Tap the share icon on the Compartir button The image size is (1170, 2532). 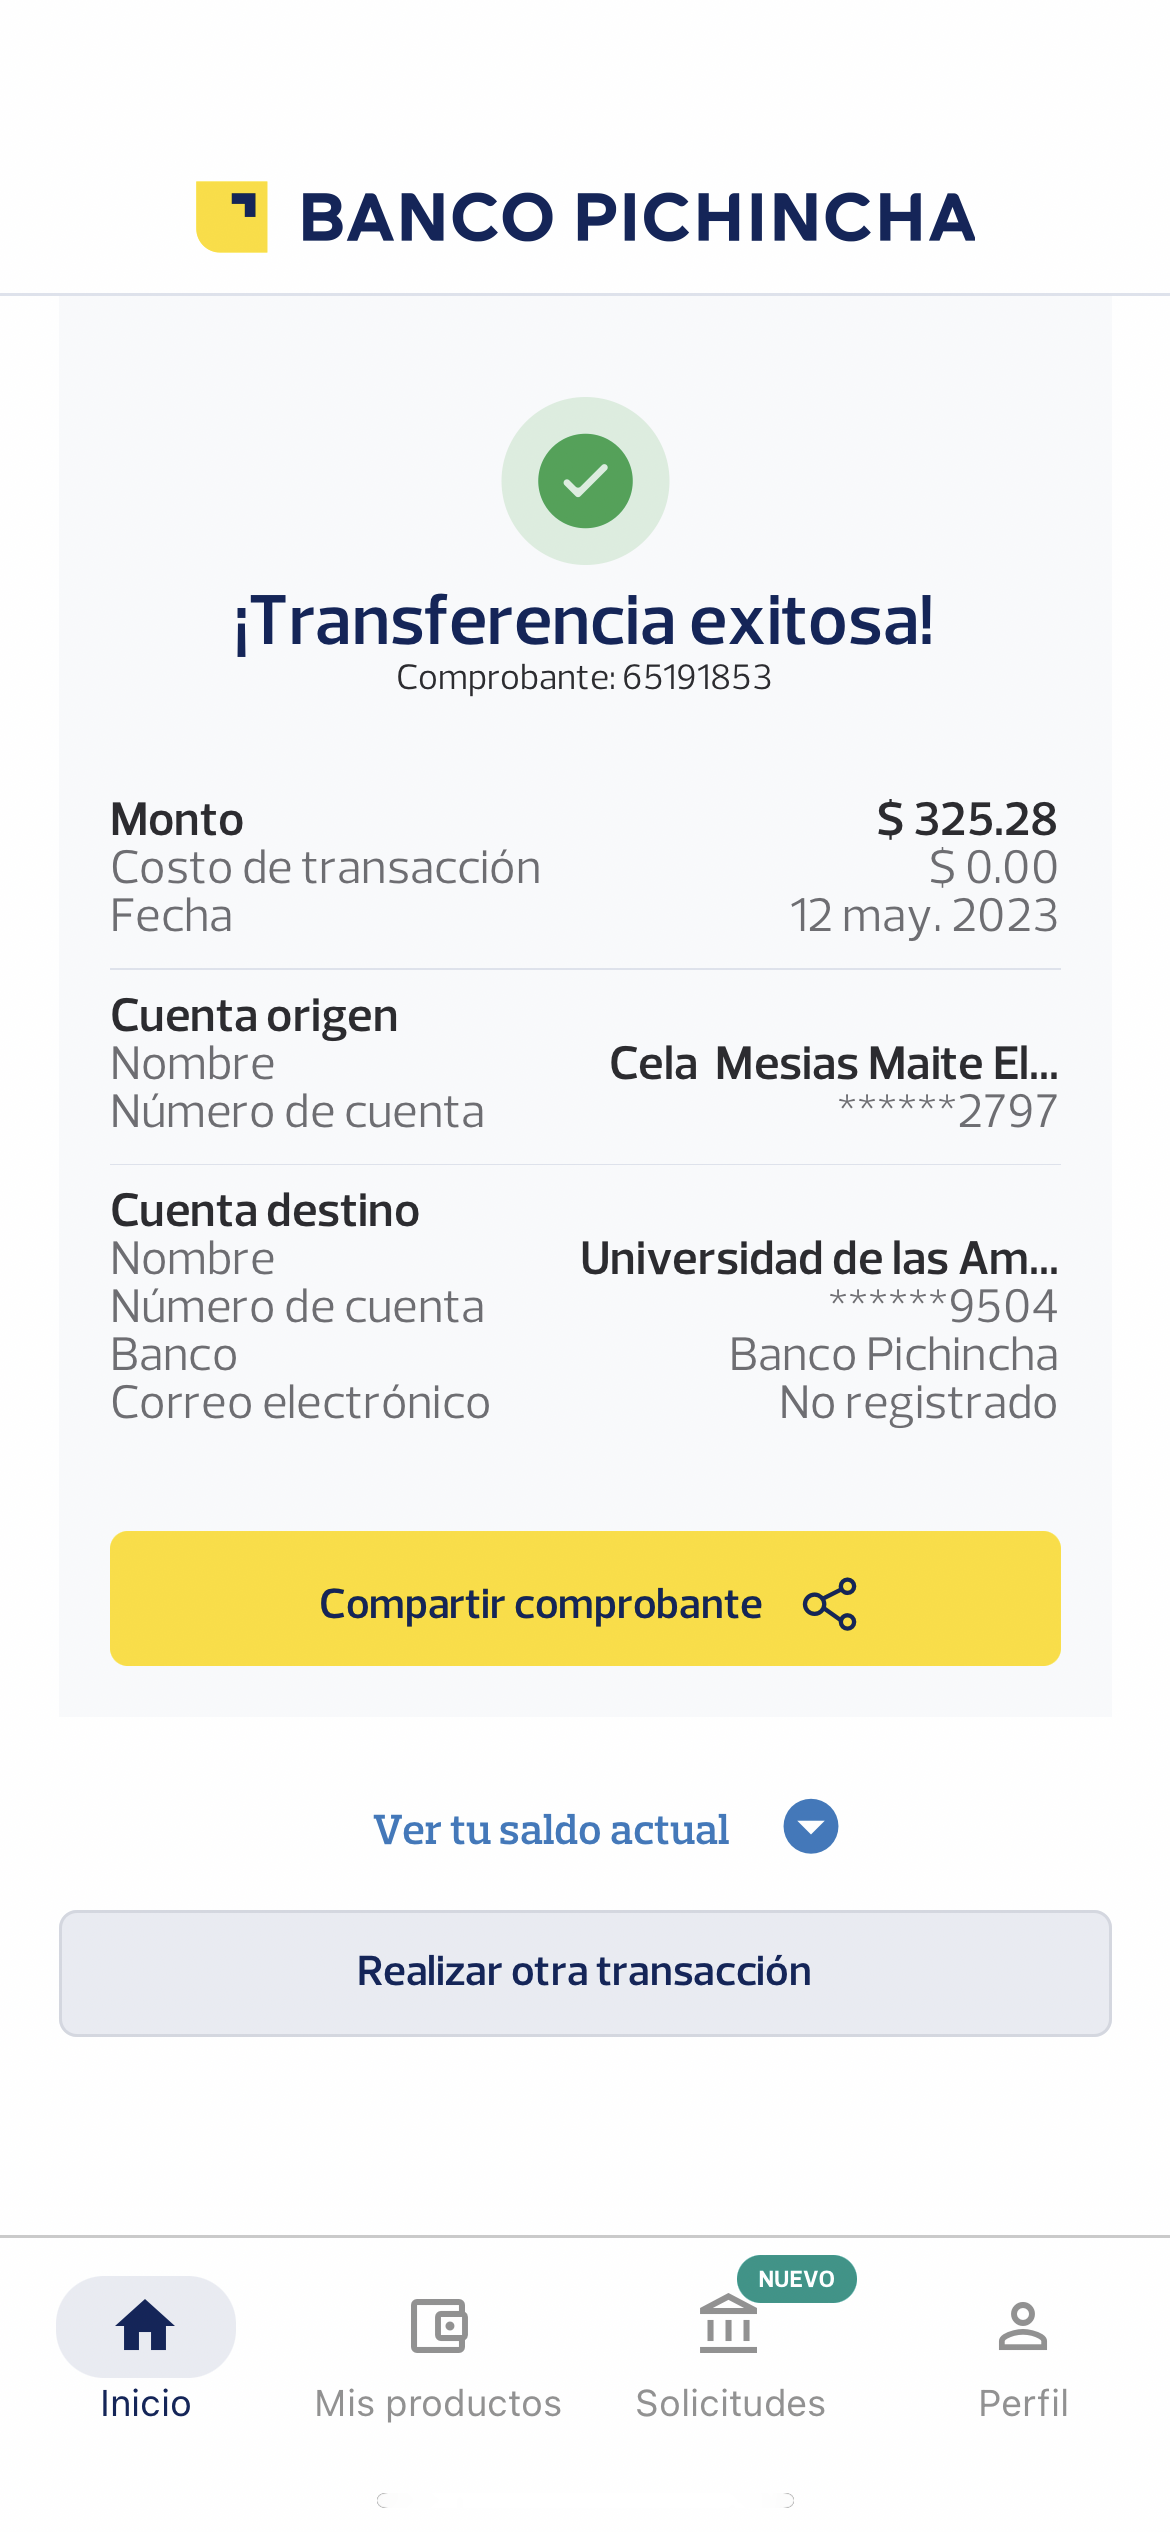830,1604
